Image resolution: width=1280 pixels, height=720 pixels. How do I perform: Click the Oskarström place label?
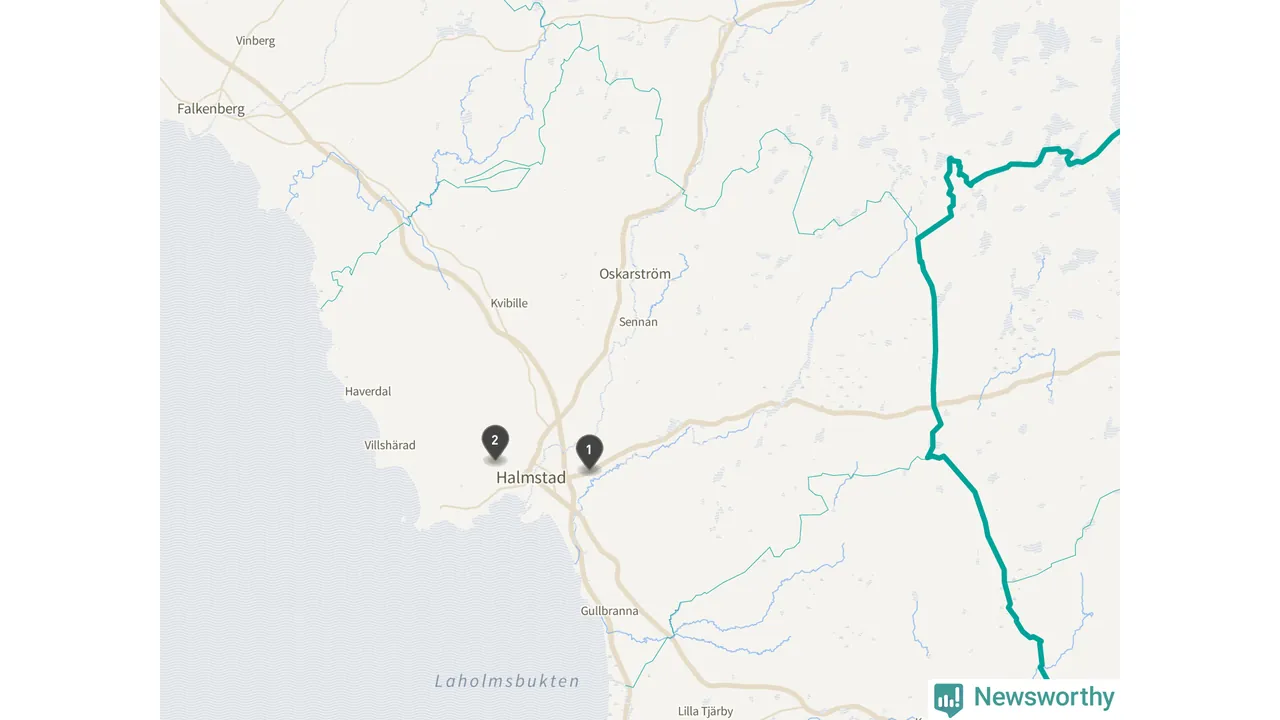635,273
